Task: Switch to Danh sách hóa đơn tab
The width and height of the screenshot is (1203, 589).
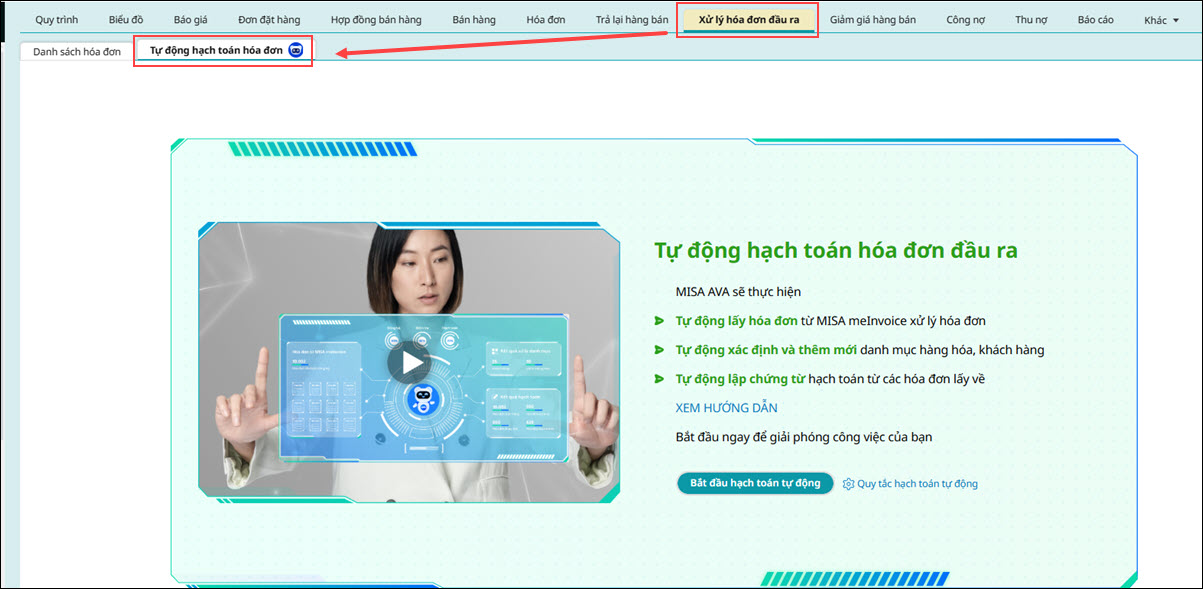Action: click(x=77, y=51)
